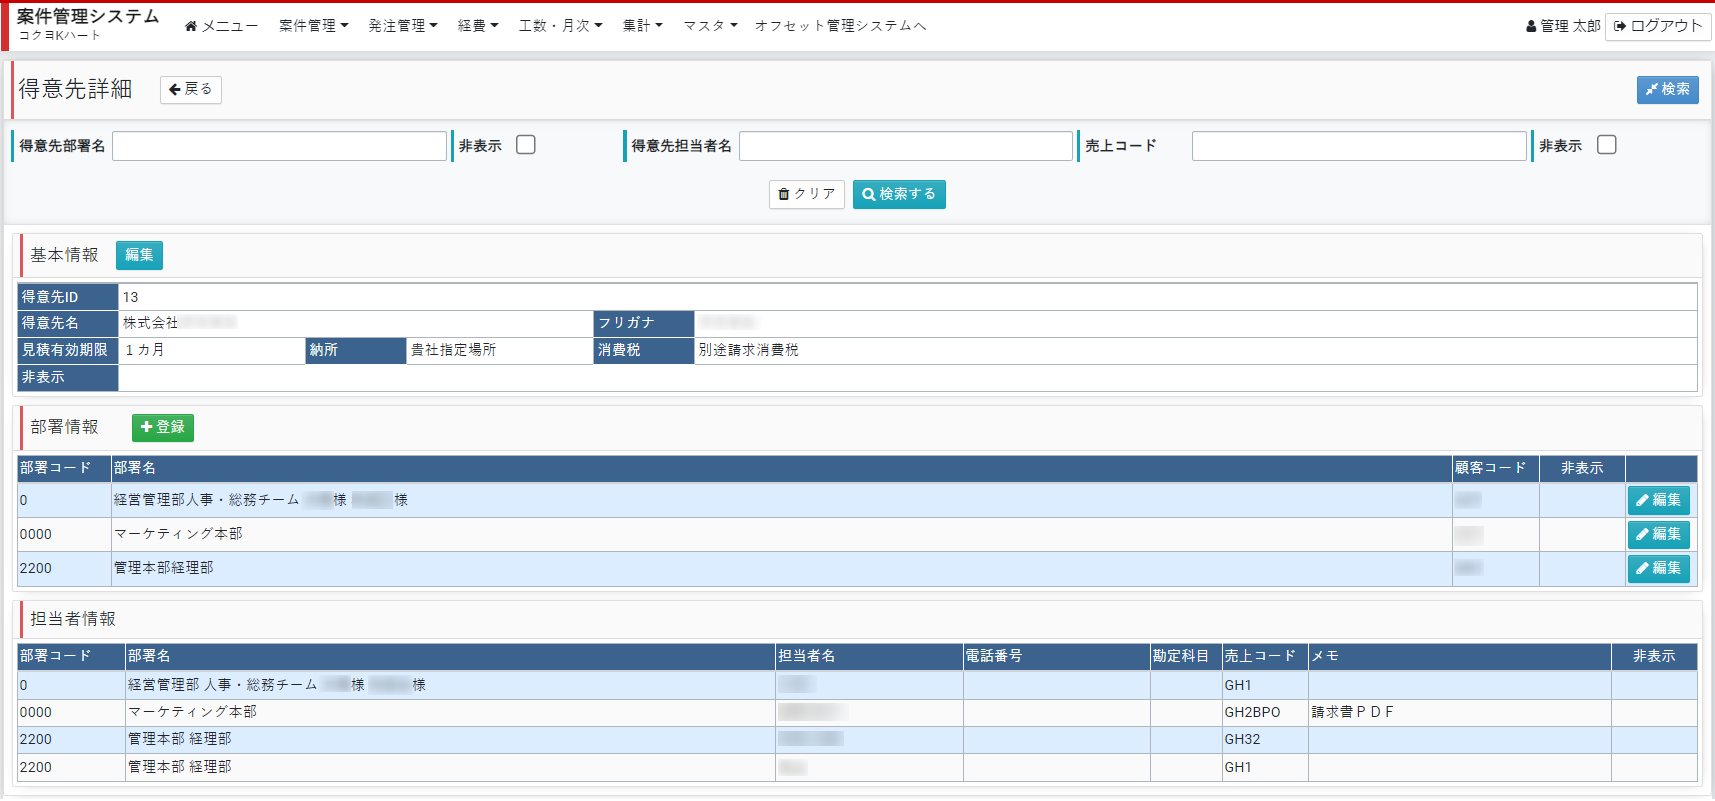Open the 経費 menu
The image size is (1715, 801).
click(477, 26)
